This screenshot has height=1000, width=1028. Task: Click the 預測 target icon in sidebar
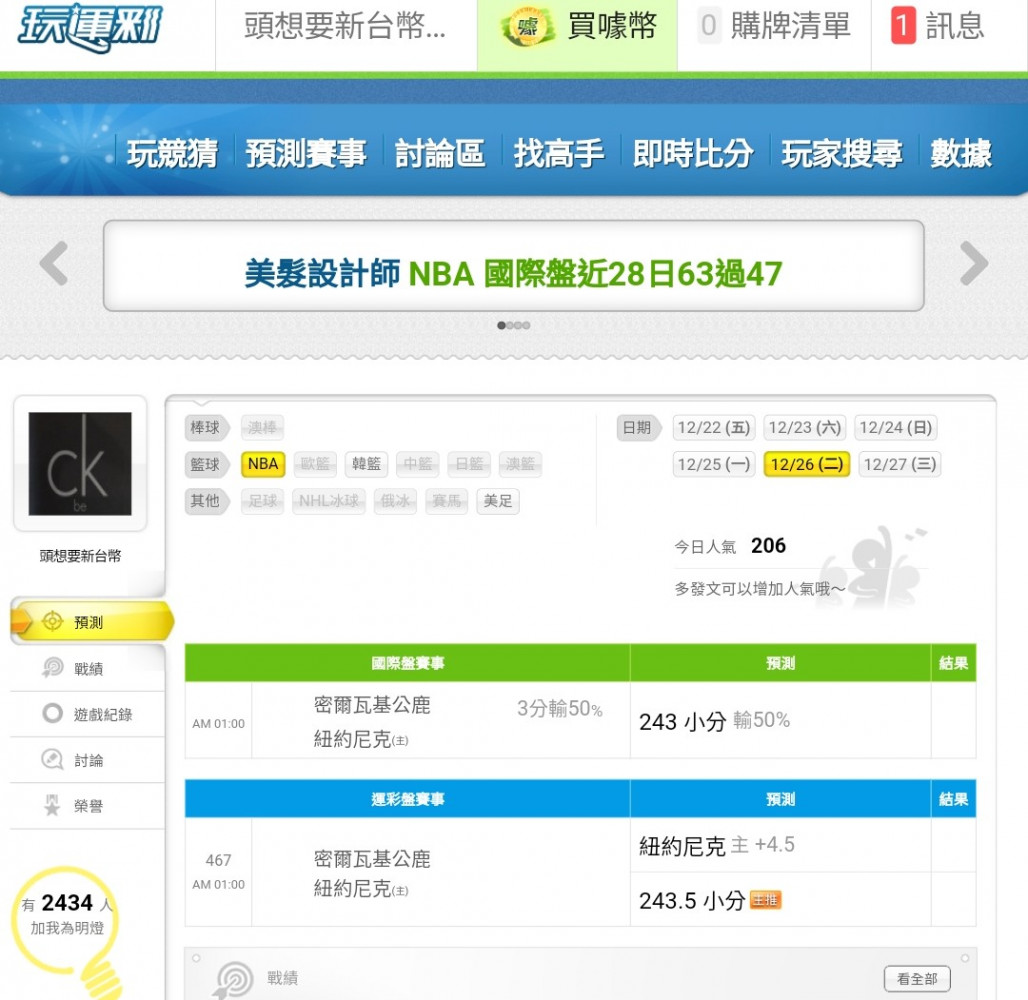52,620
